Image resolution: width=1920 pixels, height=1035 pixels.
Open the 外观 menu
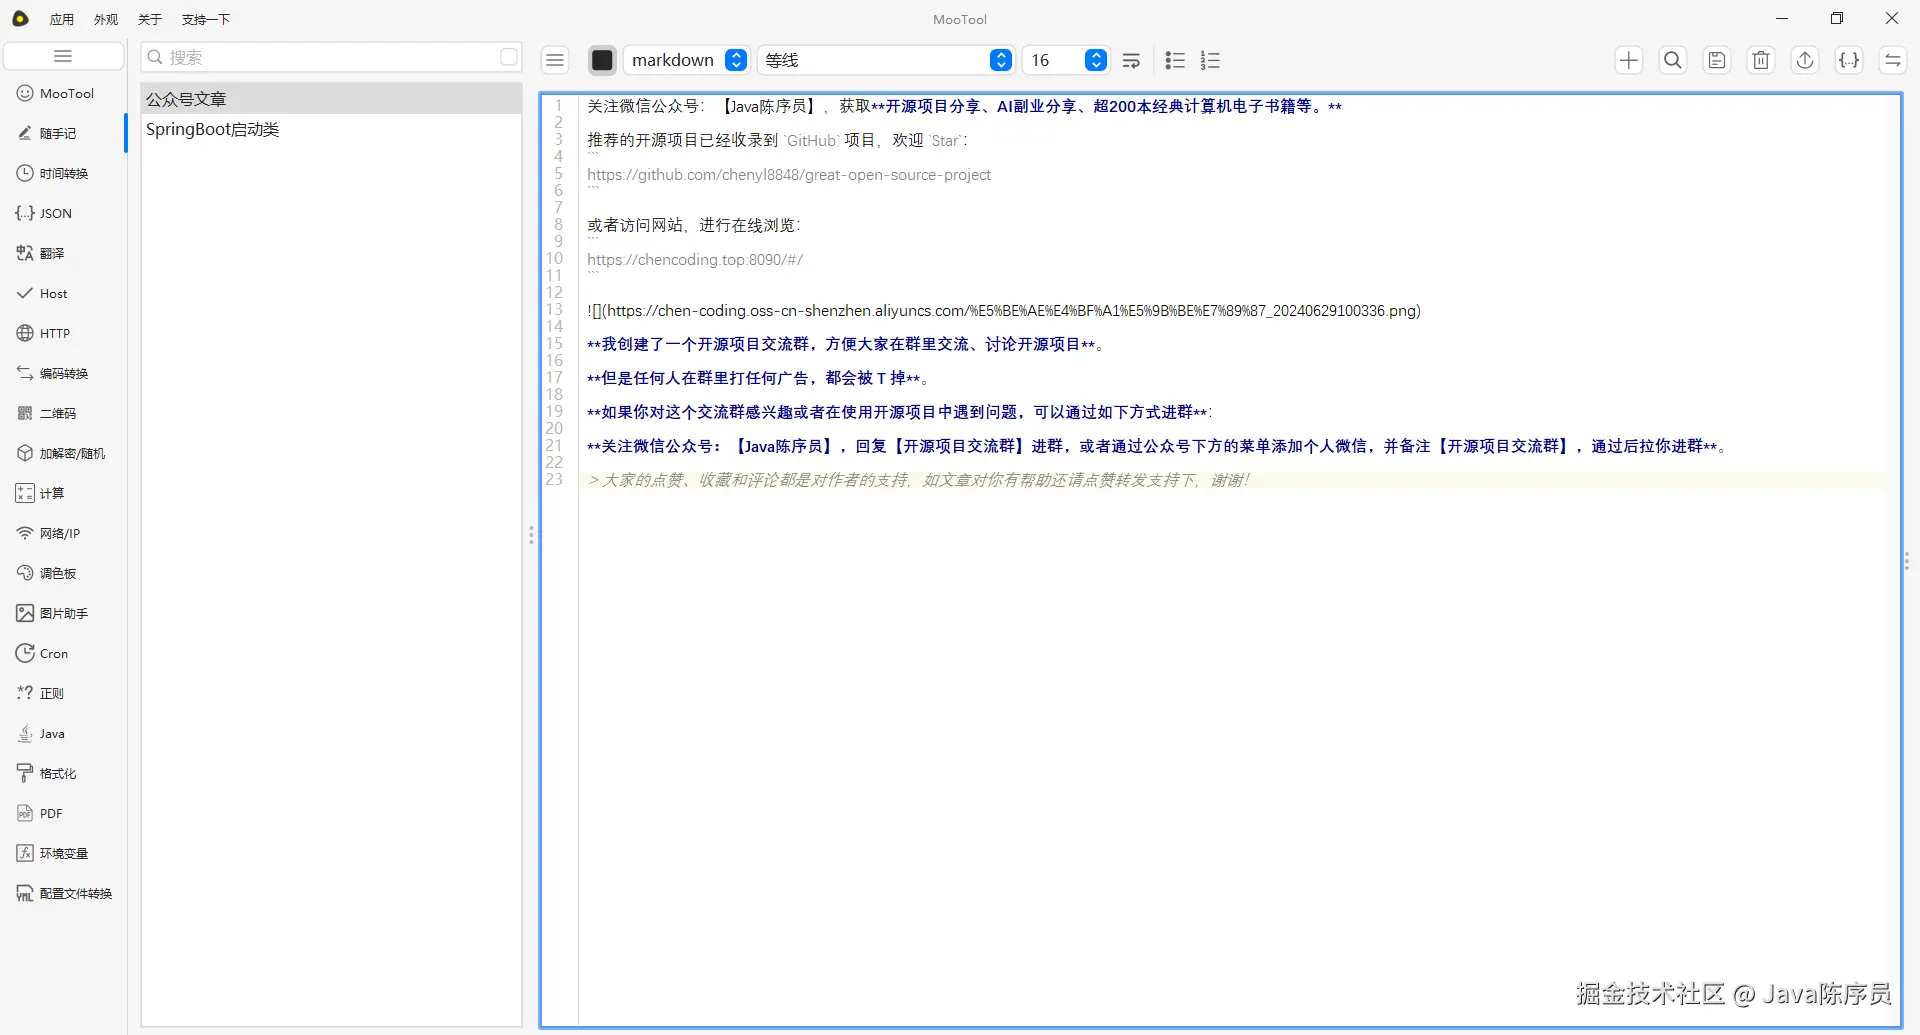106,19
